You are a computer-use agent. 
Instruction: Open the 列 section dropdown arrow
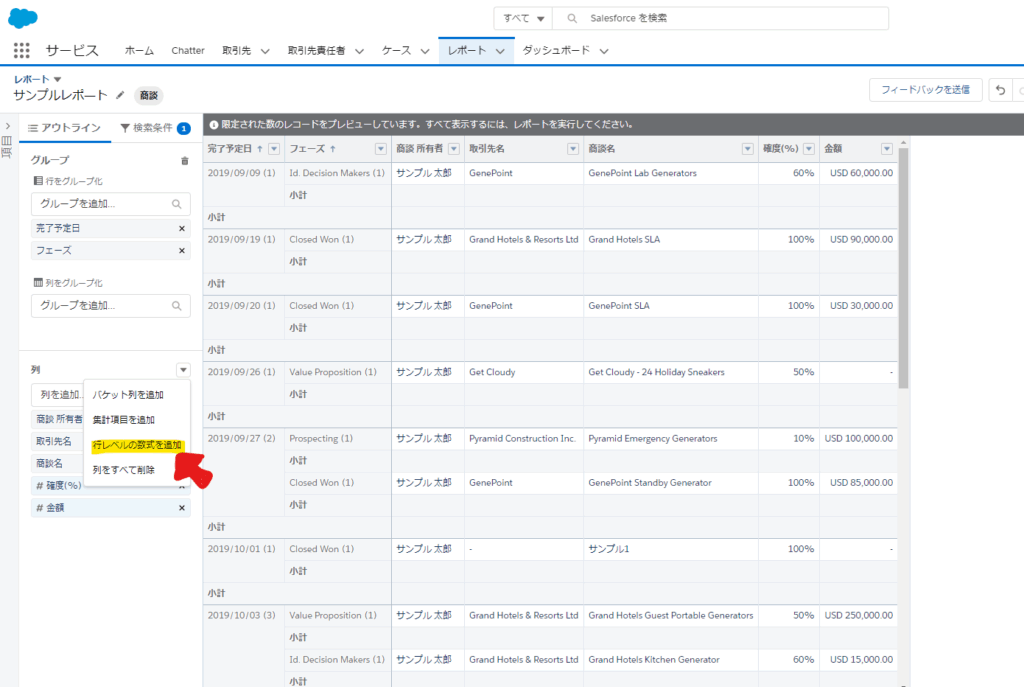184,370
